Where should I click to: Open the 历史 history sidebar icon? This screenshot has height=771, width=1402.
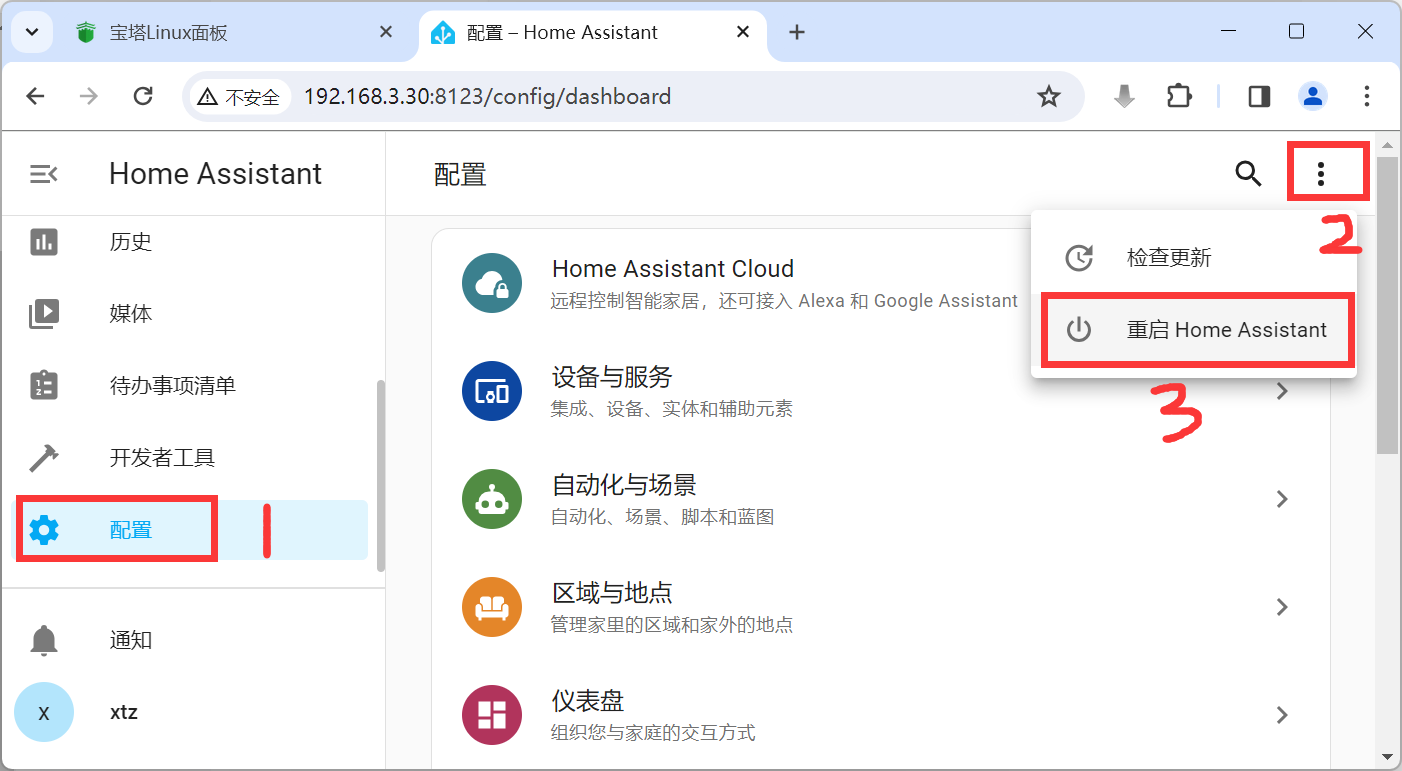coord(44,242)
